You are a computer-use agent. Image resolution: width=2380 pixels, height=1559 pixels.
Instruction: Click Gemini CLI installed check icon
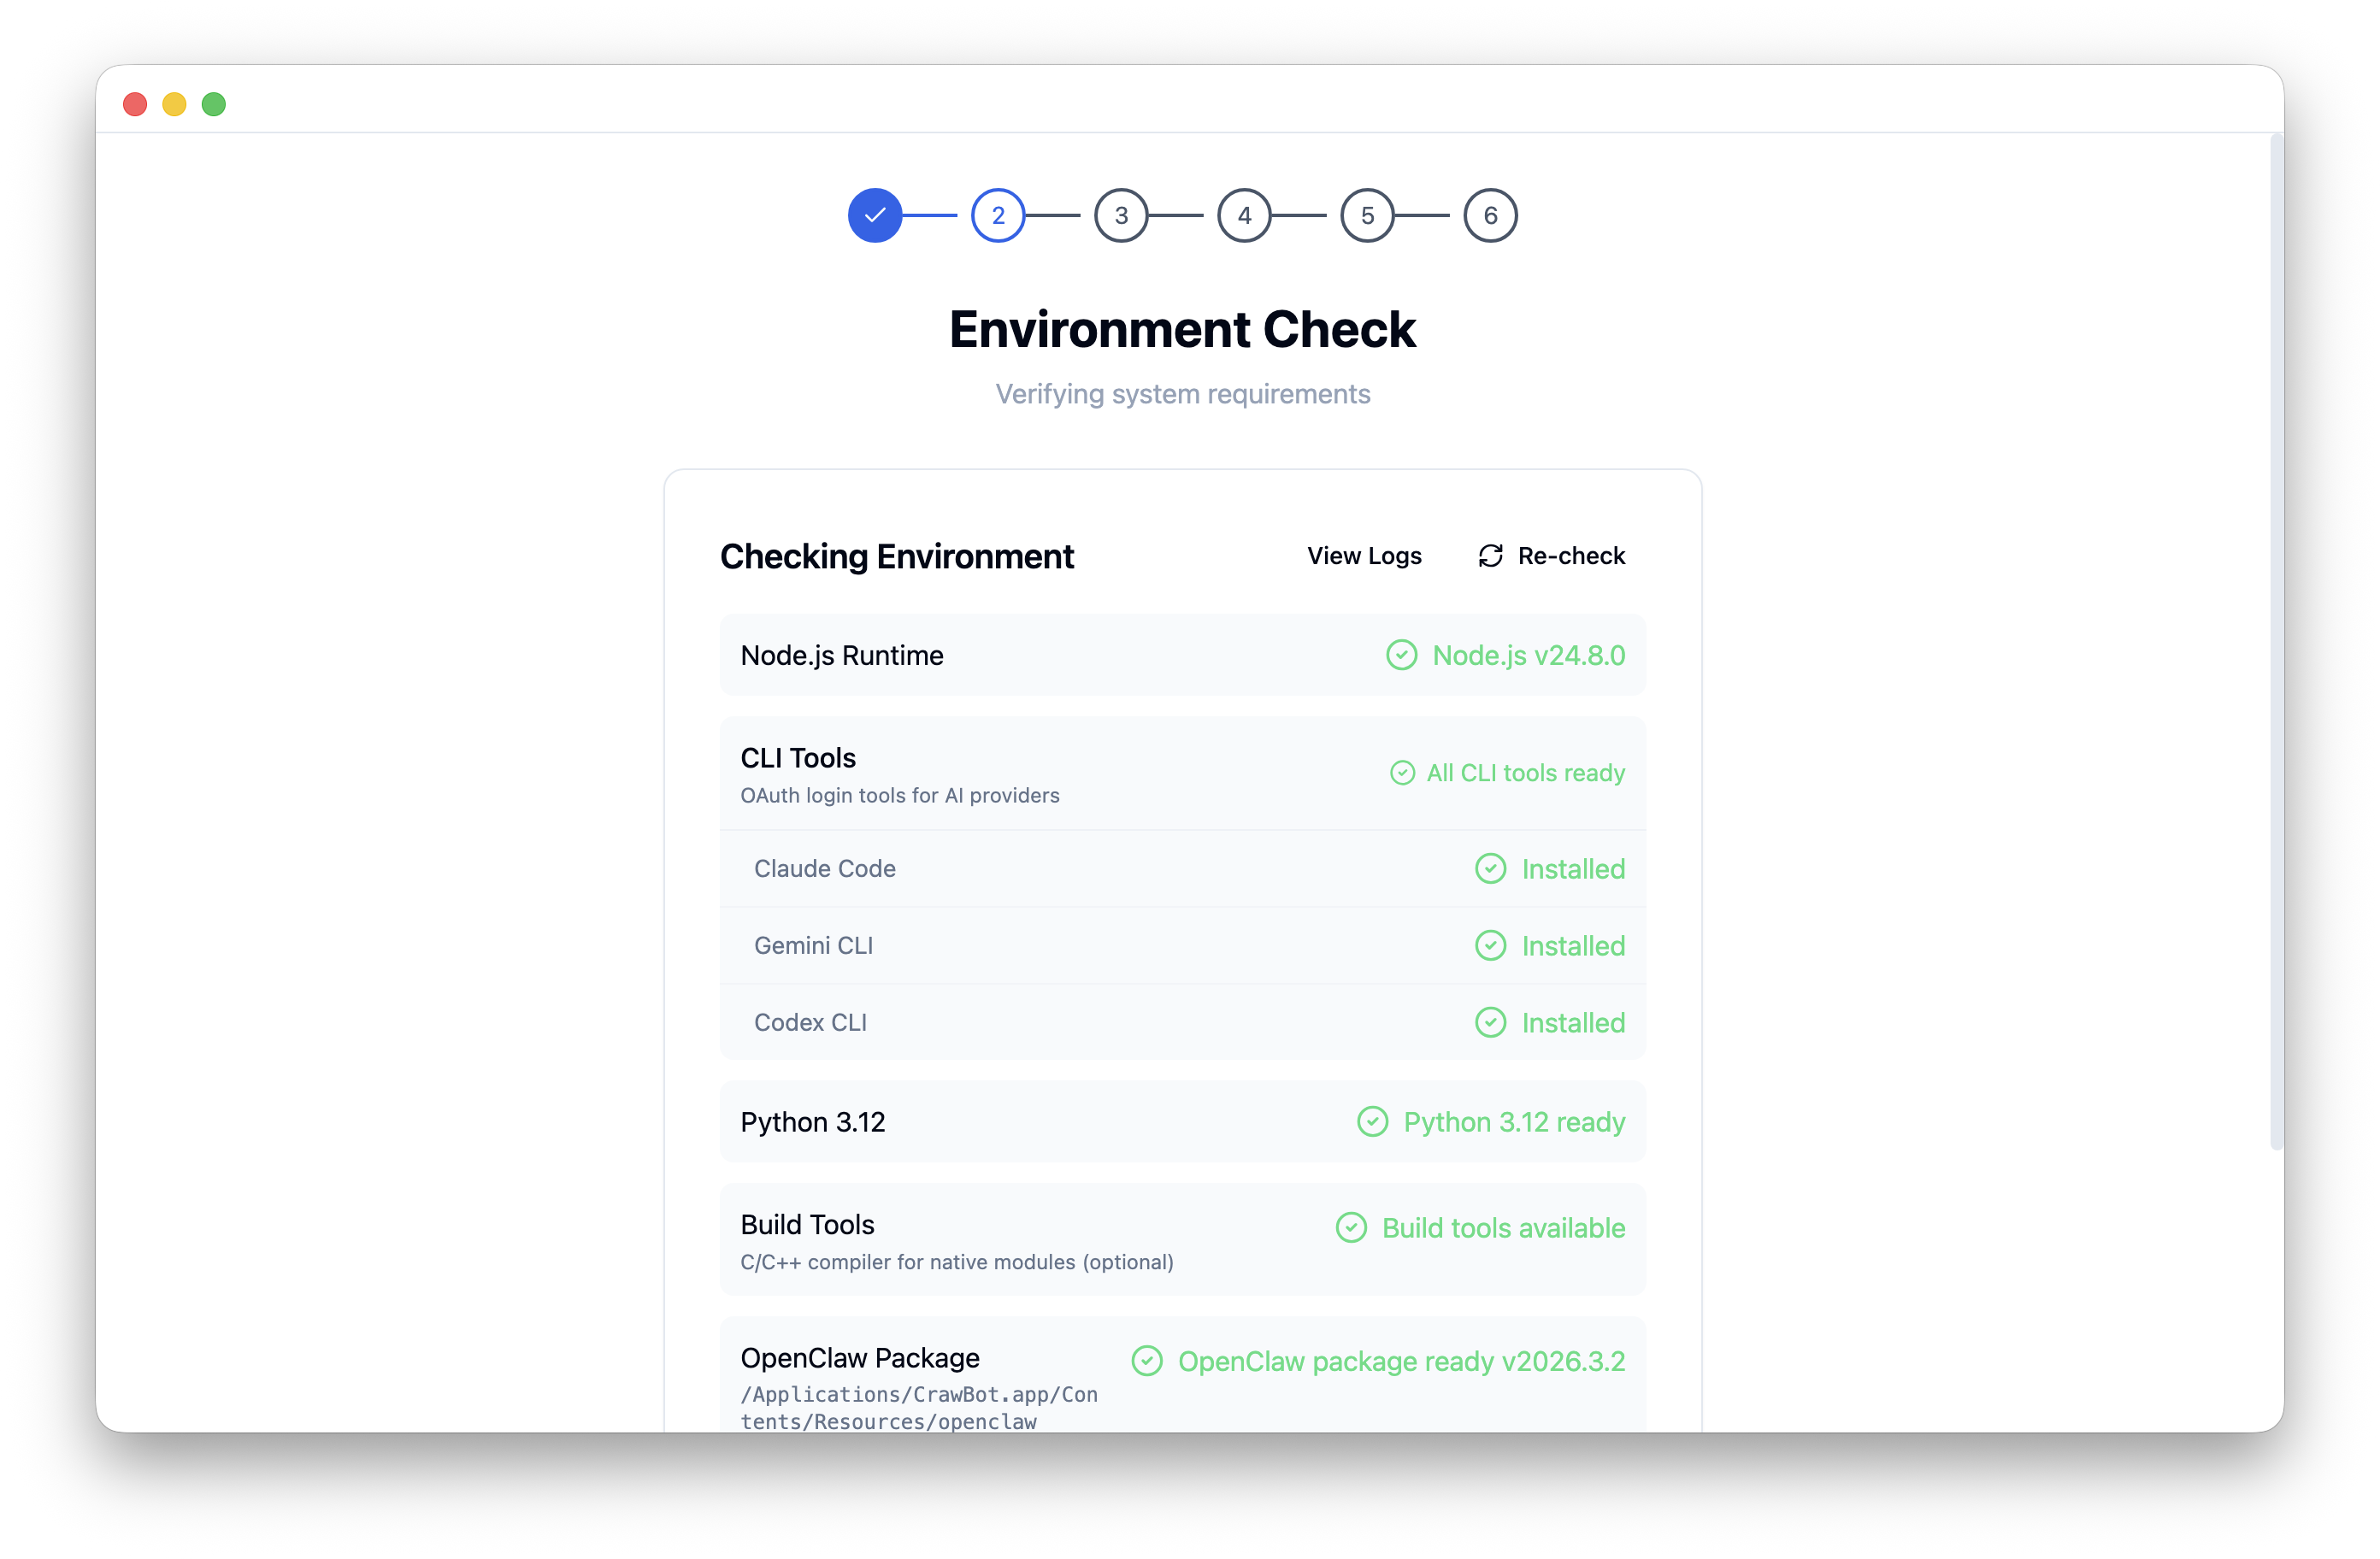(x=1490, y=945)
